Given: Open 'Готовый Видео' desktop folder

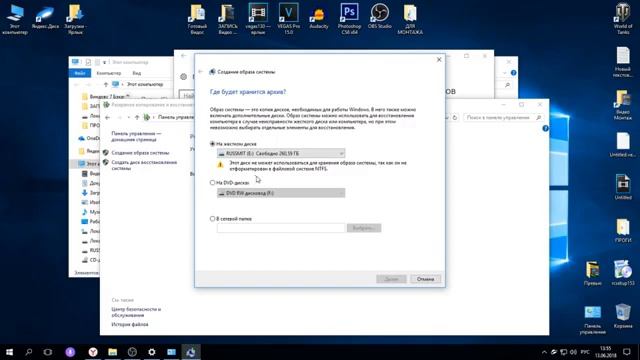Looking at the screenshot, I should 197,19.
